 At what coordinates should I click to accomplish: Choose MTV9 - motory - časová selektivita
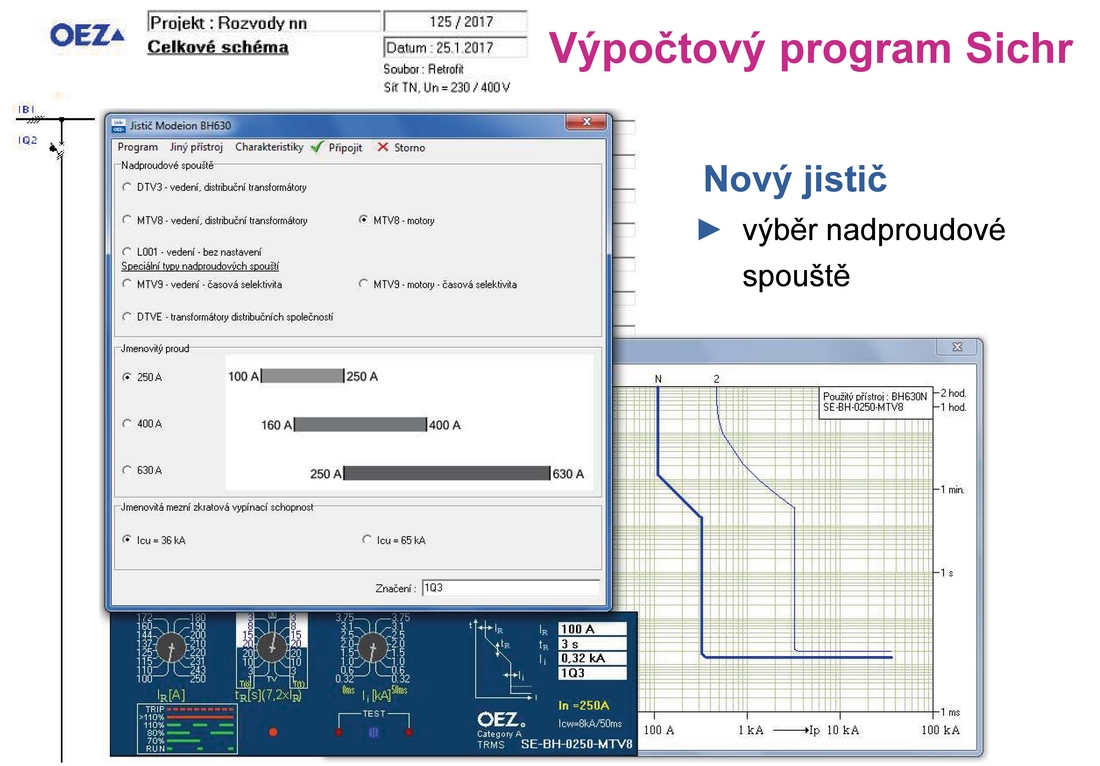point(363,284)
